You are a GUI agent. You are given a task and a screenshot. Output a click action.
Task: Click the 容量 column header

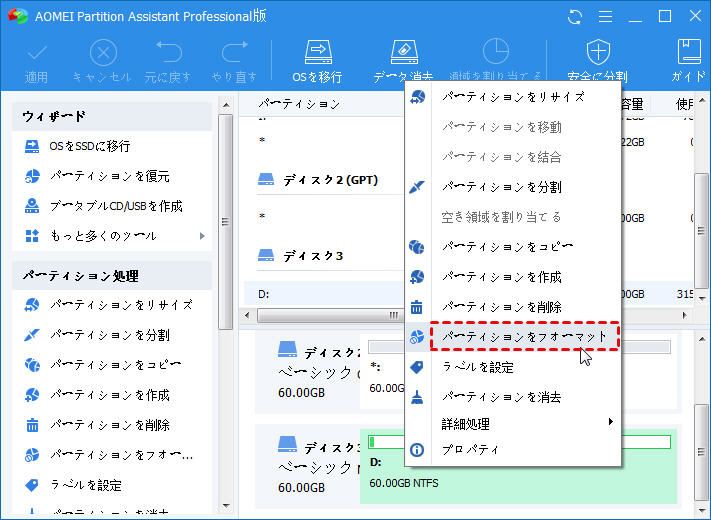[x=632, y=104]
